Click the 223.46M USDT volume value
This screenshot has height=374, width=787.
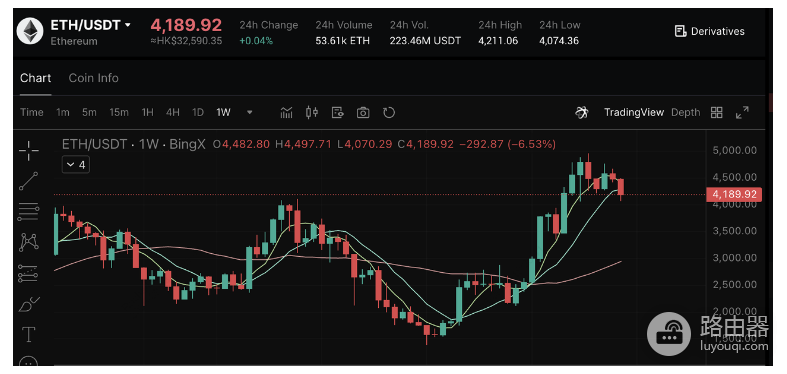[x=425, y=41]
